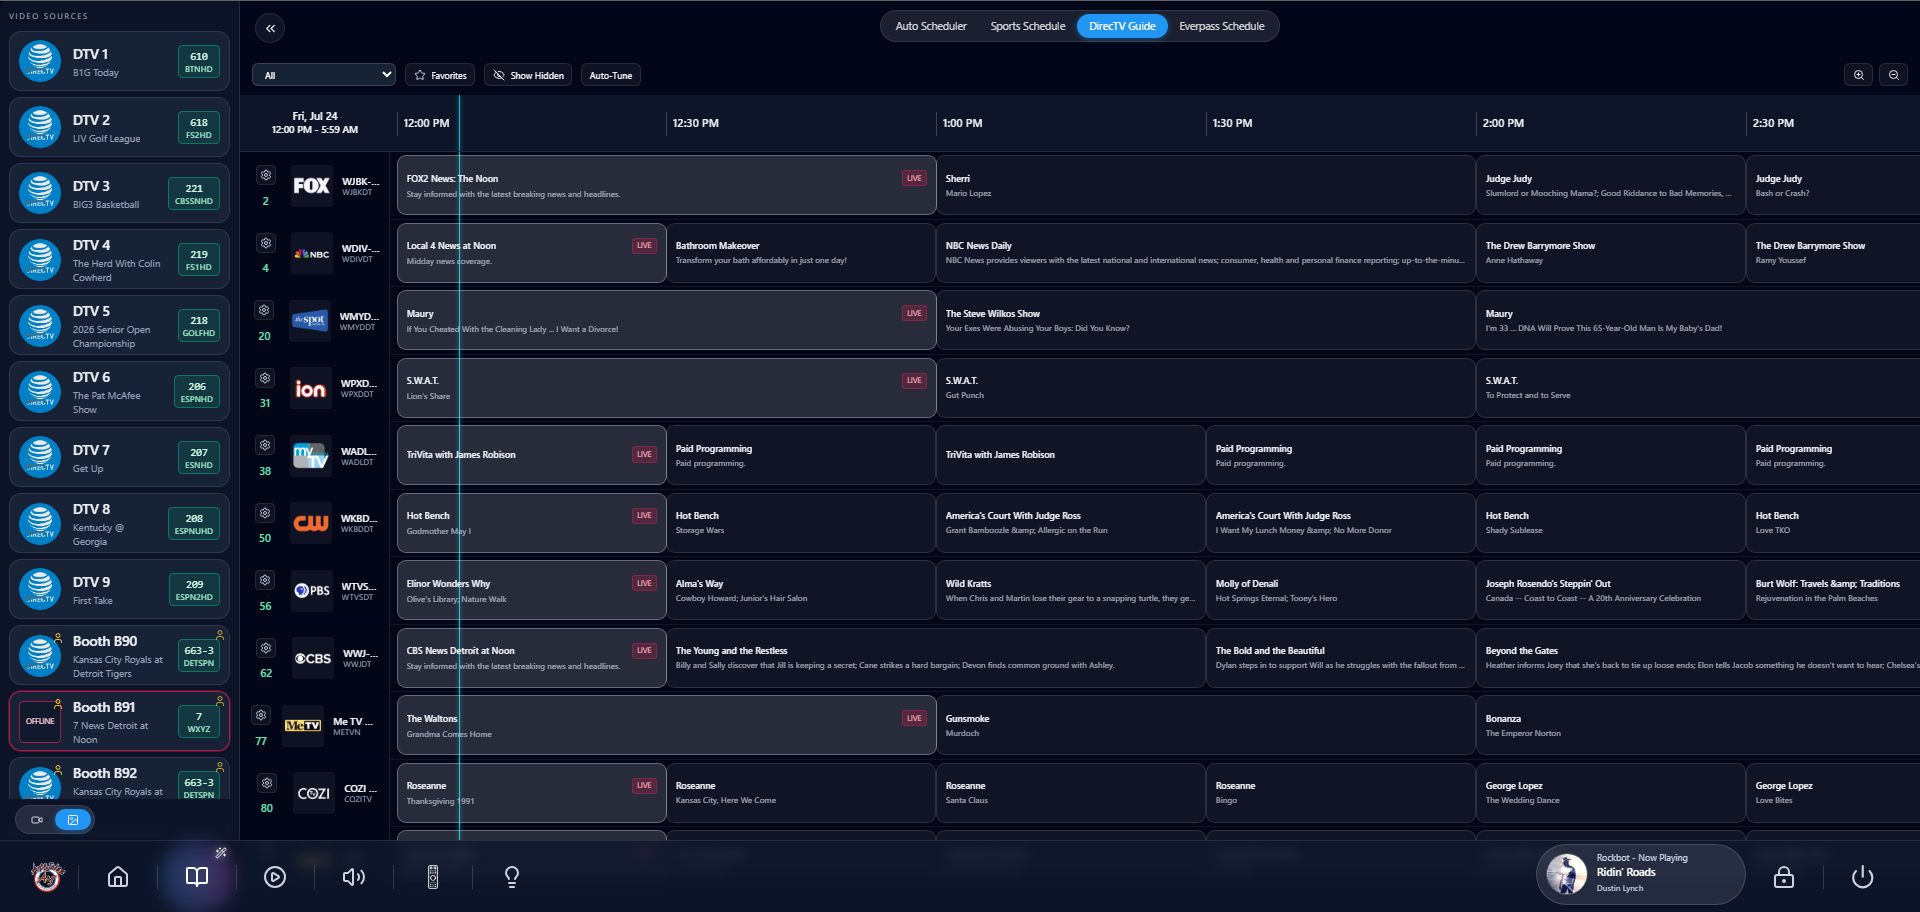Viewport: 1920px width, 912px height.
Task: Collapse the video sources sidebar
Action: 270,28
